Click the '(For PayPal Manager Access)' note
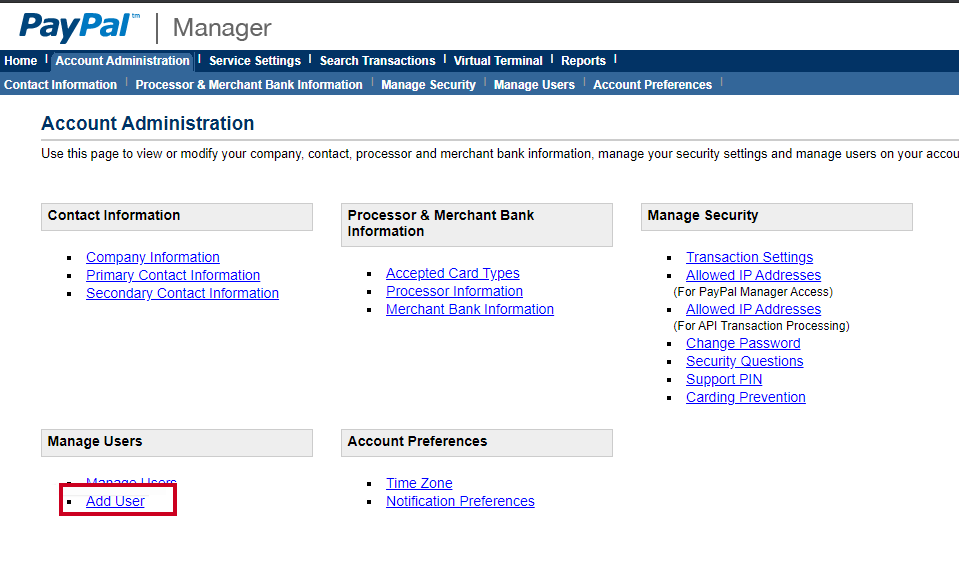This screenshot has width=959, height=574. [753, 292]
